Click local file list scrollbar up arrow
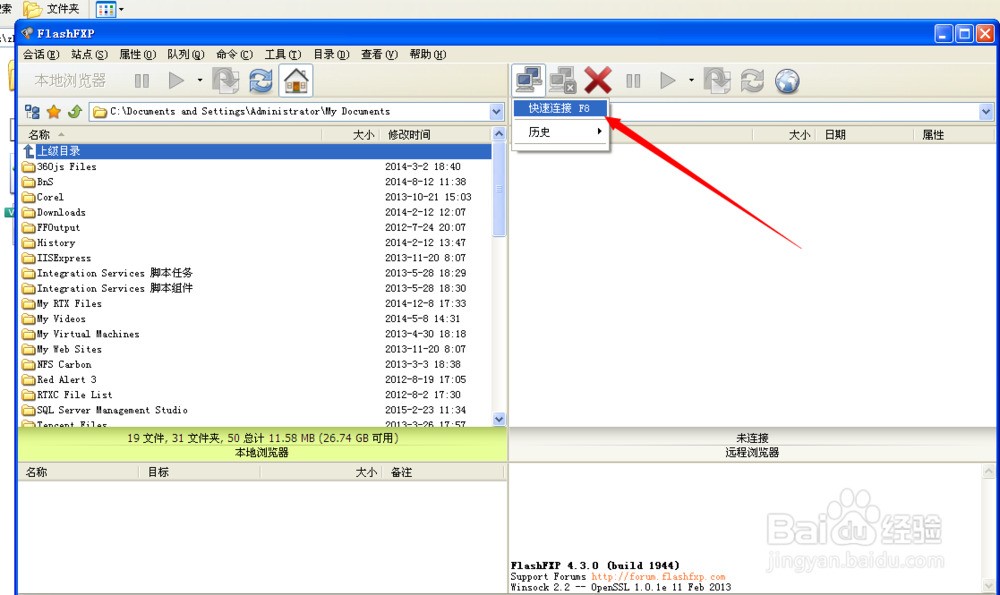 pyautogui.click(x=499, y=134)
